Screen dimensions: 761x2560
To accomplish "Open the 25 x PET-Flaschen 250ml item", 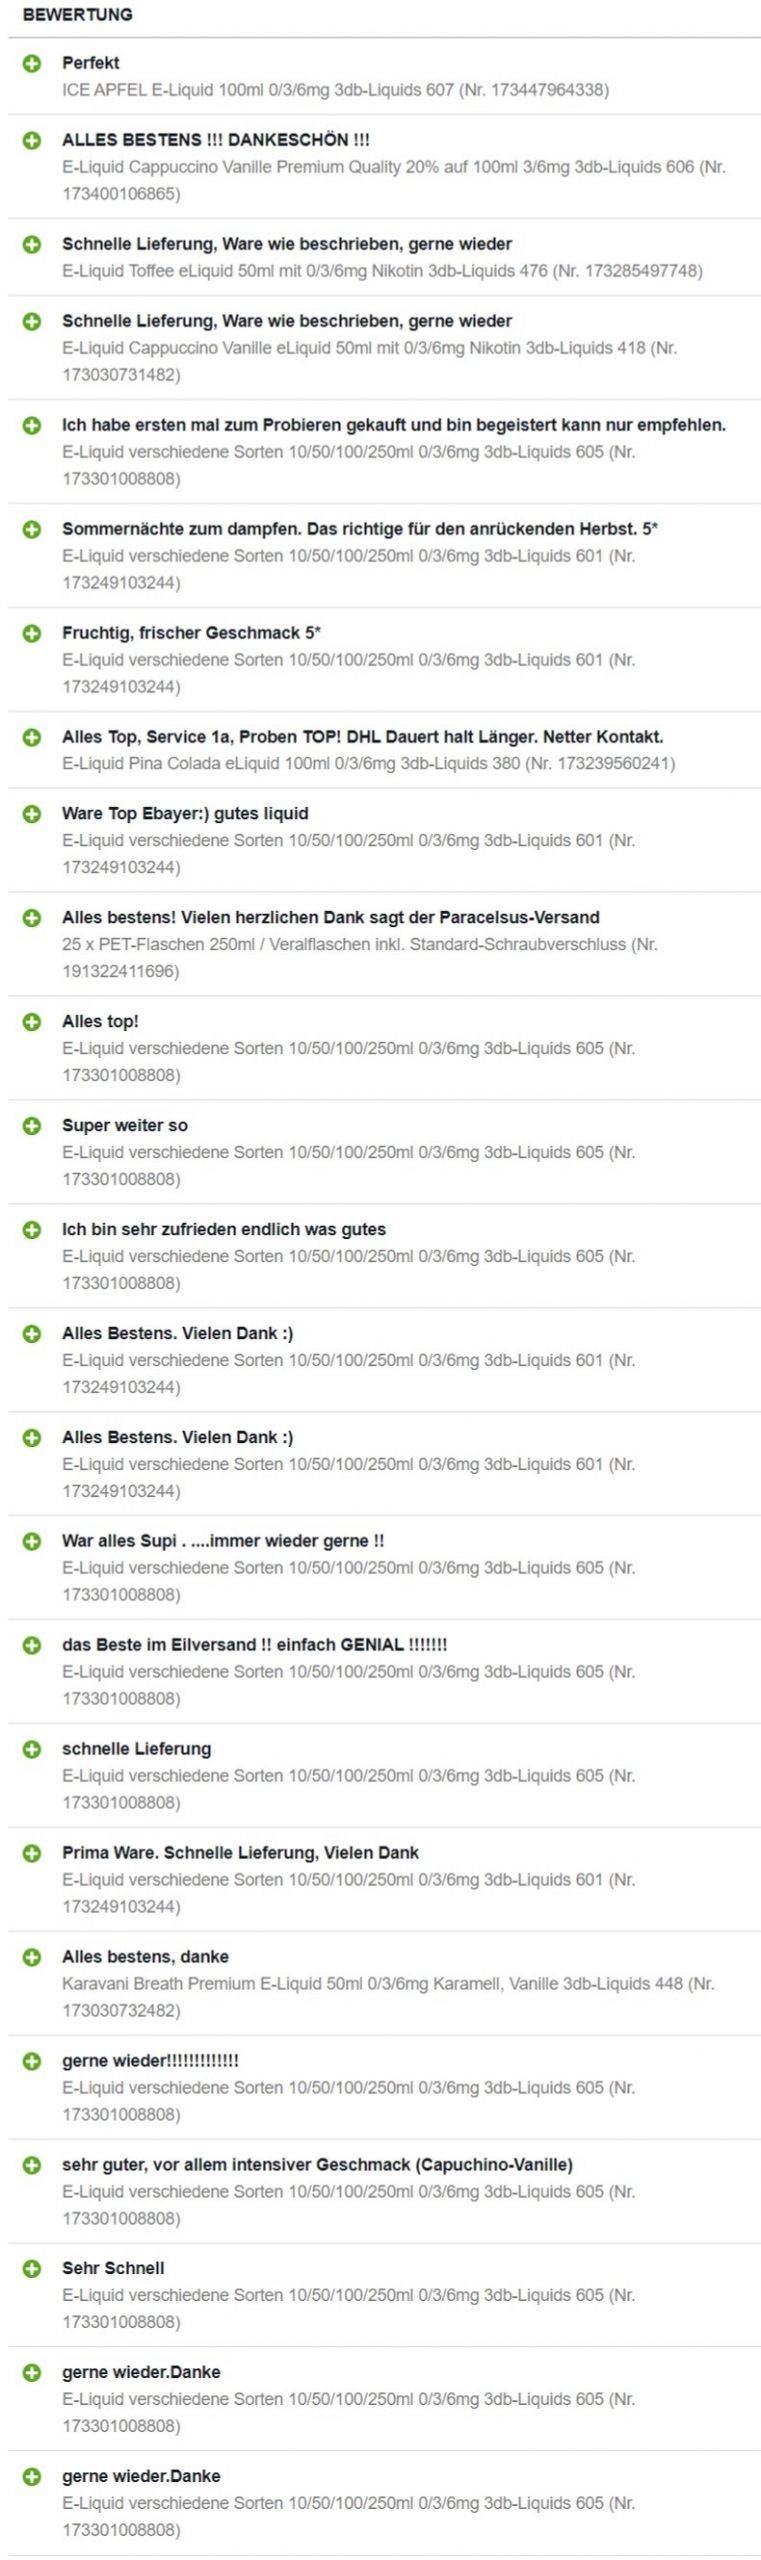I will [360, 958].
